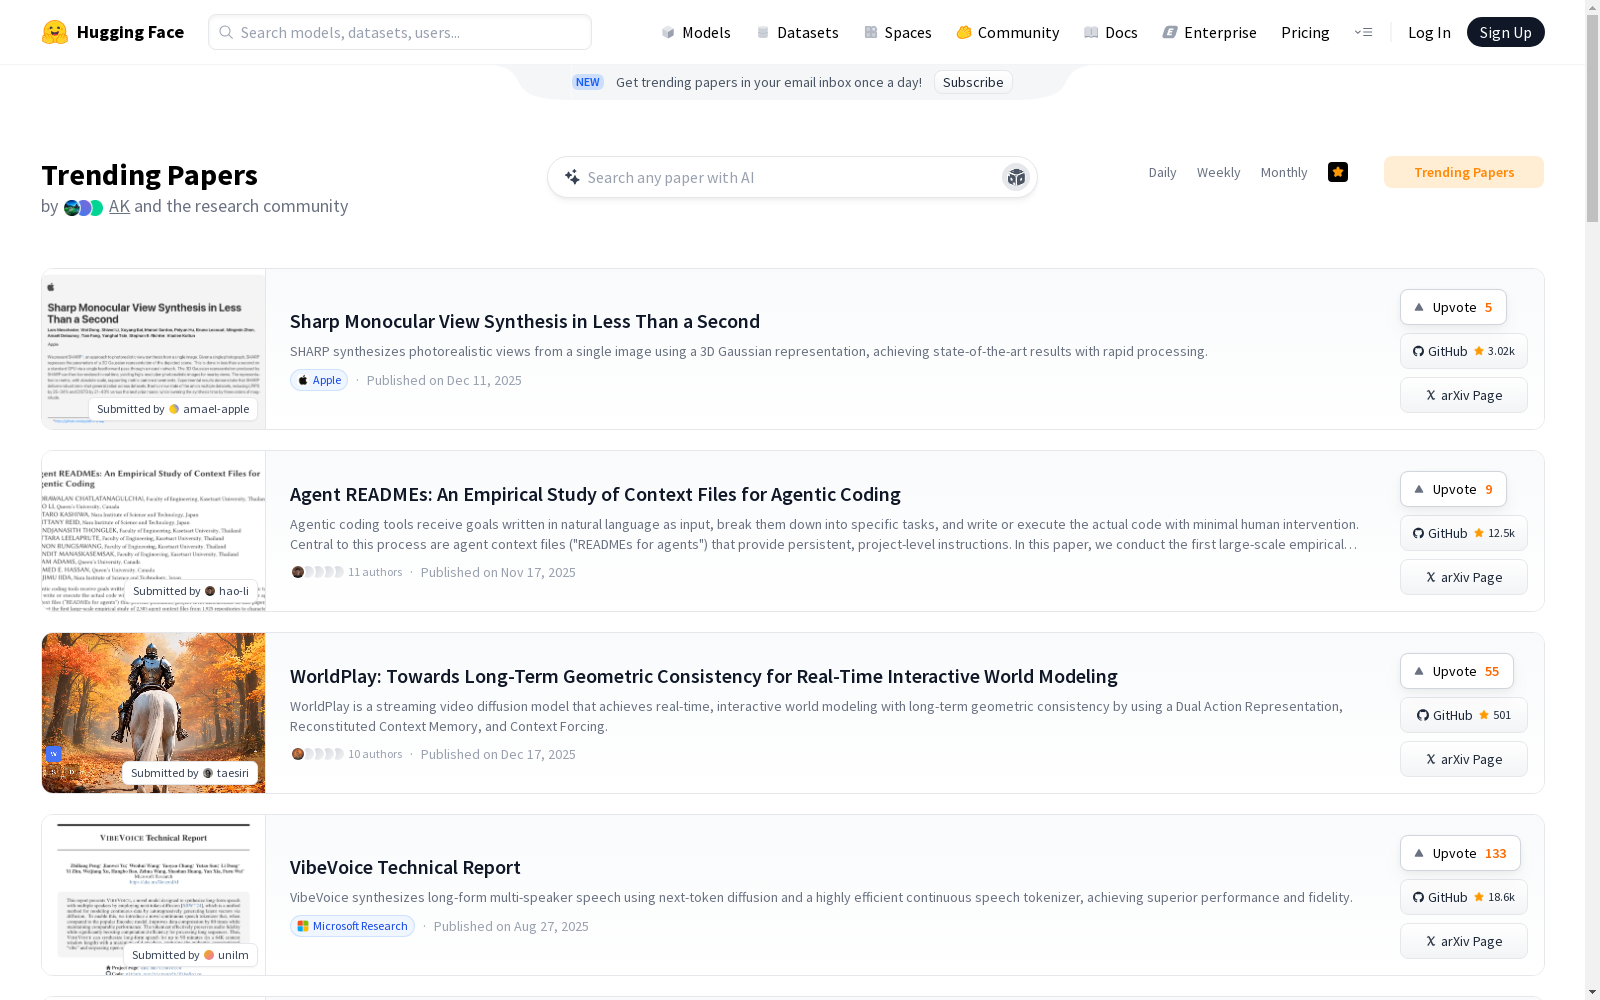
Task: Open the Agent READMEs paper title
Action: click(x=595, y=494)
